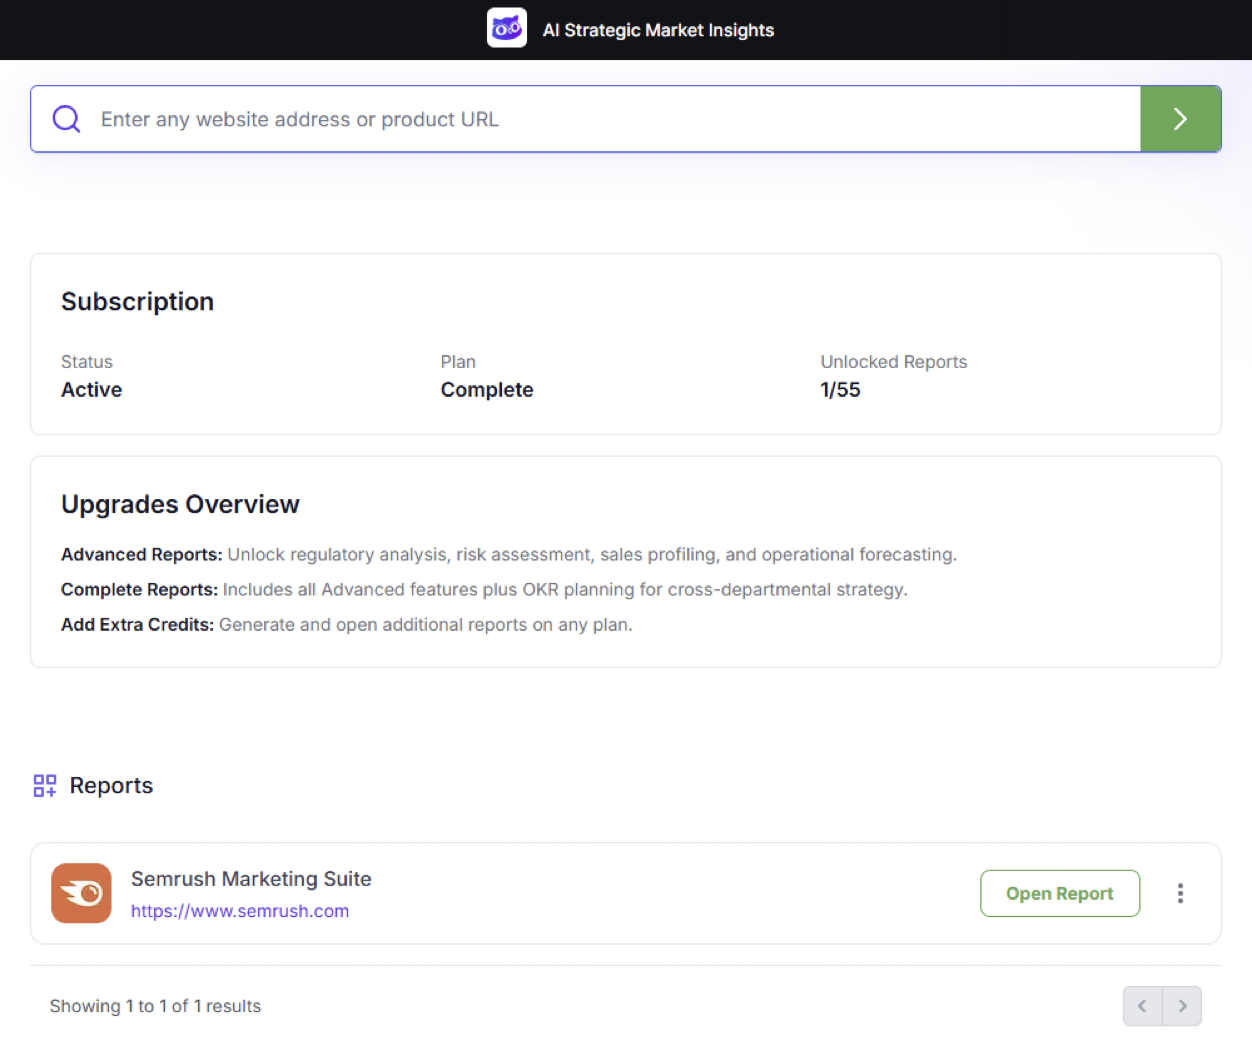Expand the Upgrades Overview section
This screenshot has height=1046, width=1252.
[180, 505]
